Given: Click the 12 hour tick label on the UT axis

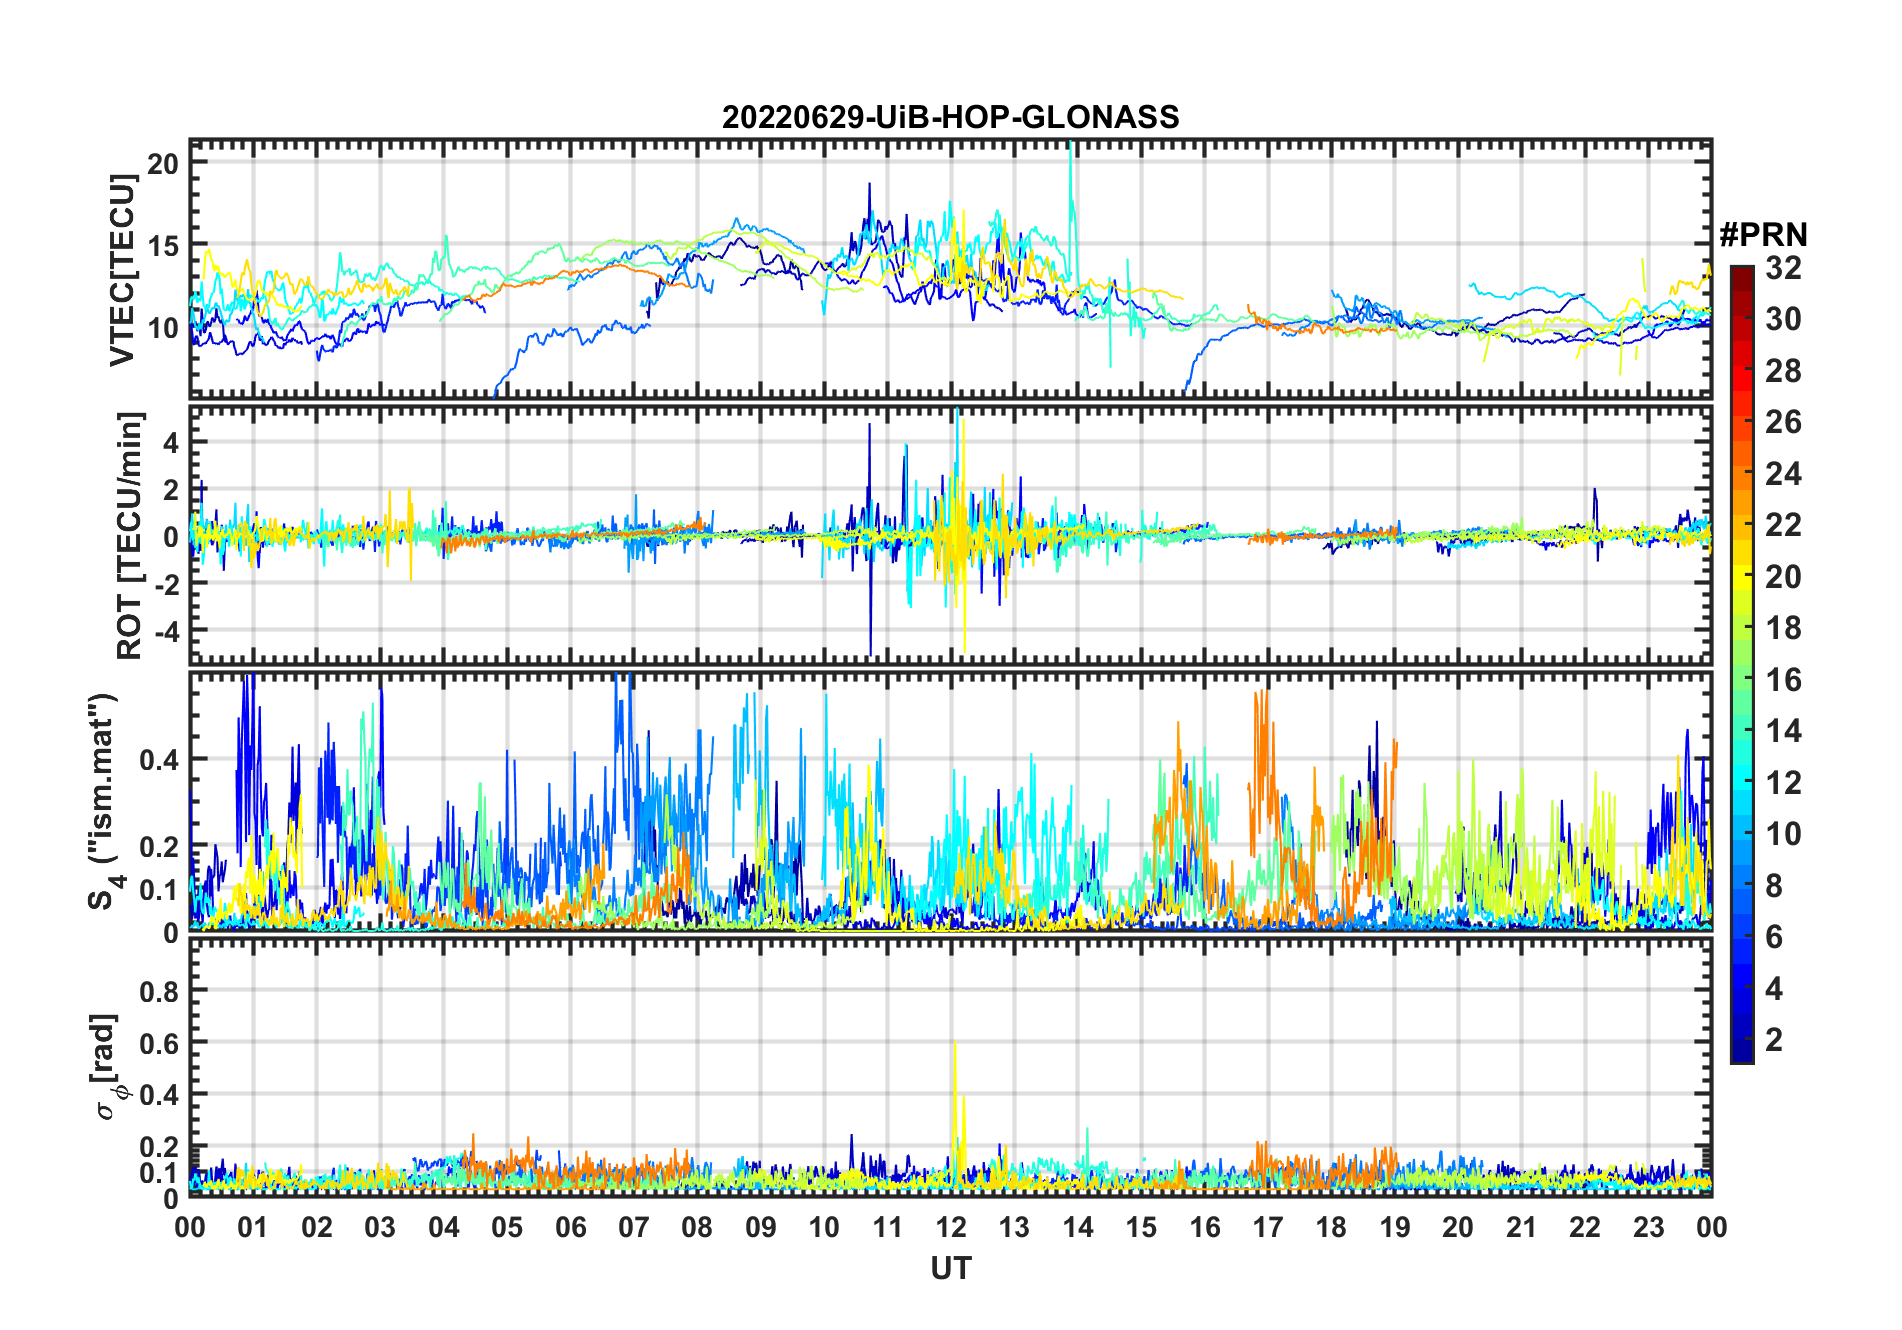Looking at the screenshot, I should pyautogui.click(x=950, y=1227).
